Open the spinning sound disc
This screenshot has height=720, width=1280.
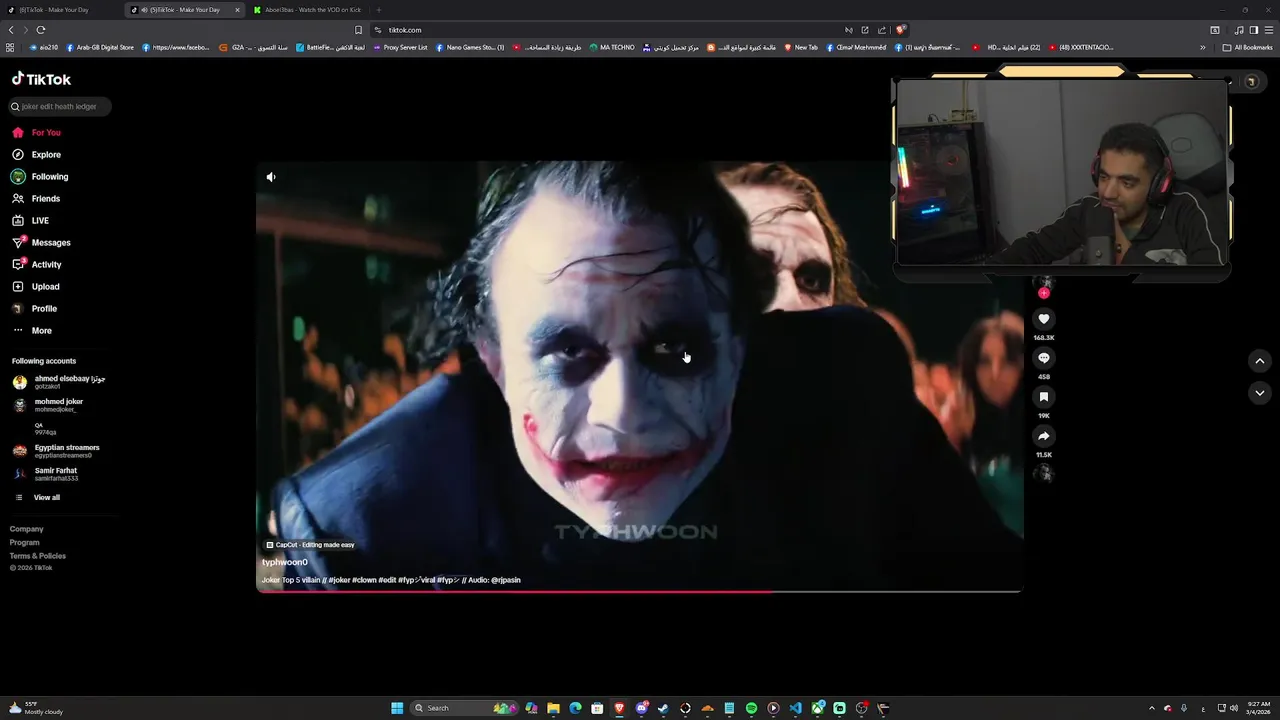pyautogui.click(x=1044, y=473)
